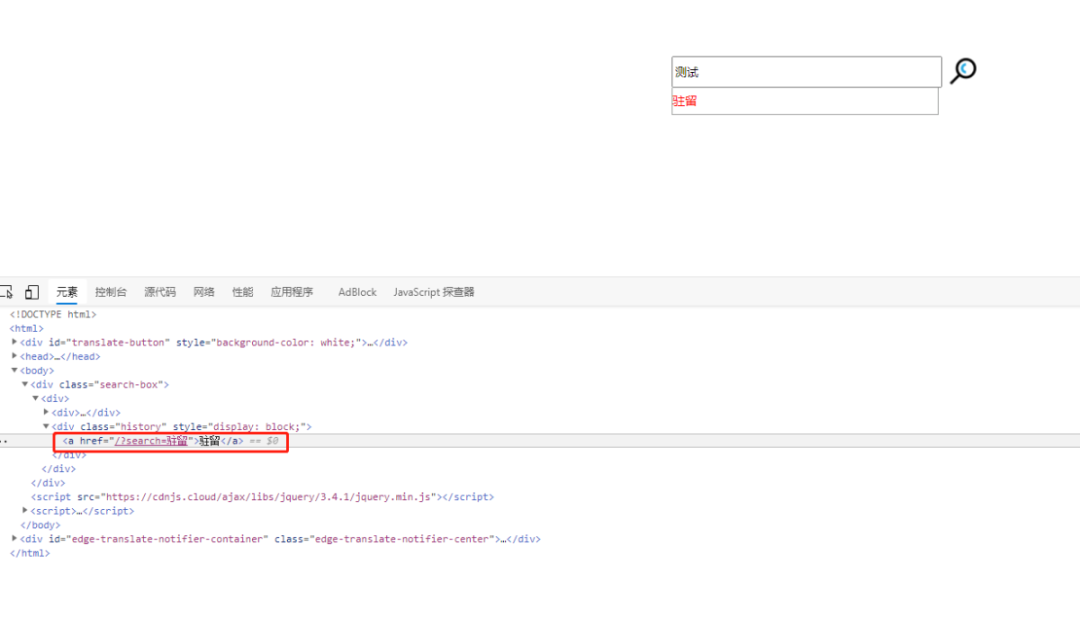1080x617 pixels.
Task: Open the red 驻留 history link
Action: [x=685, y=101]
